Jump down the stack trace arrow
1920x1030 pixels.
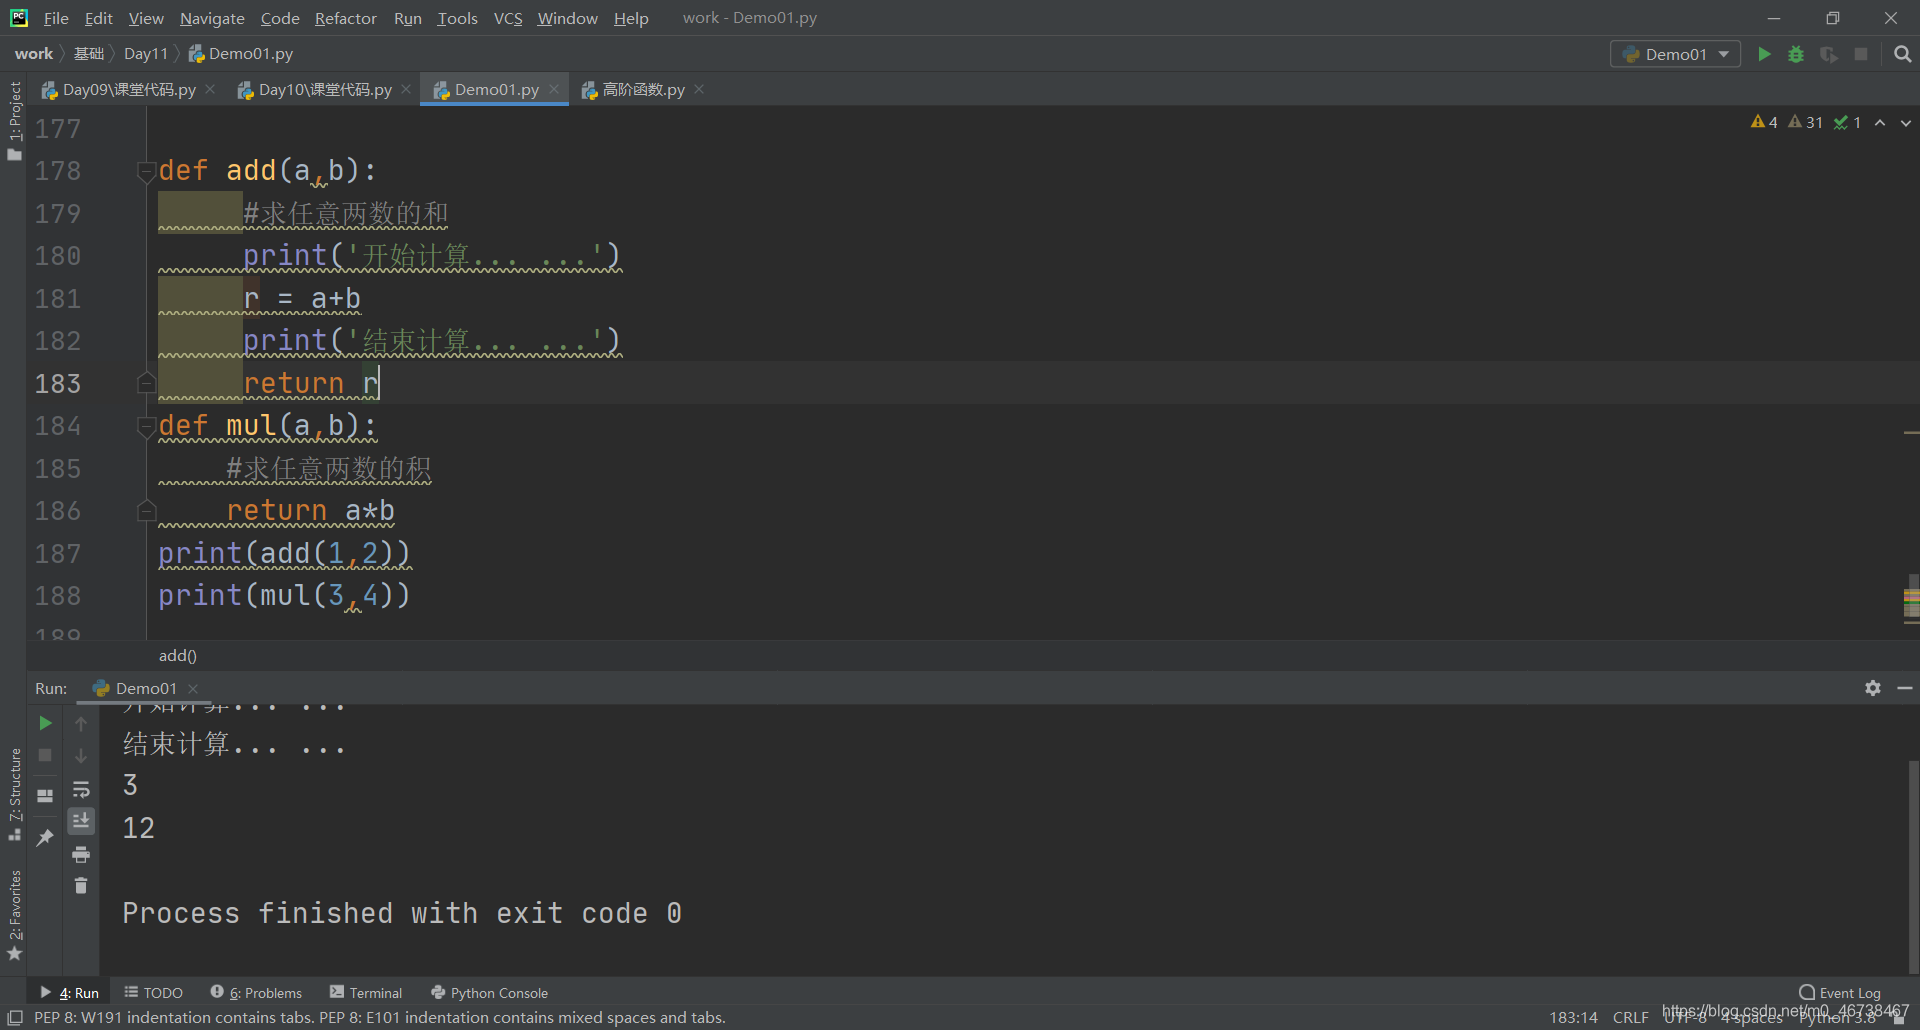81,755
